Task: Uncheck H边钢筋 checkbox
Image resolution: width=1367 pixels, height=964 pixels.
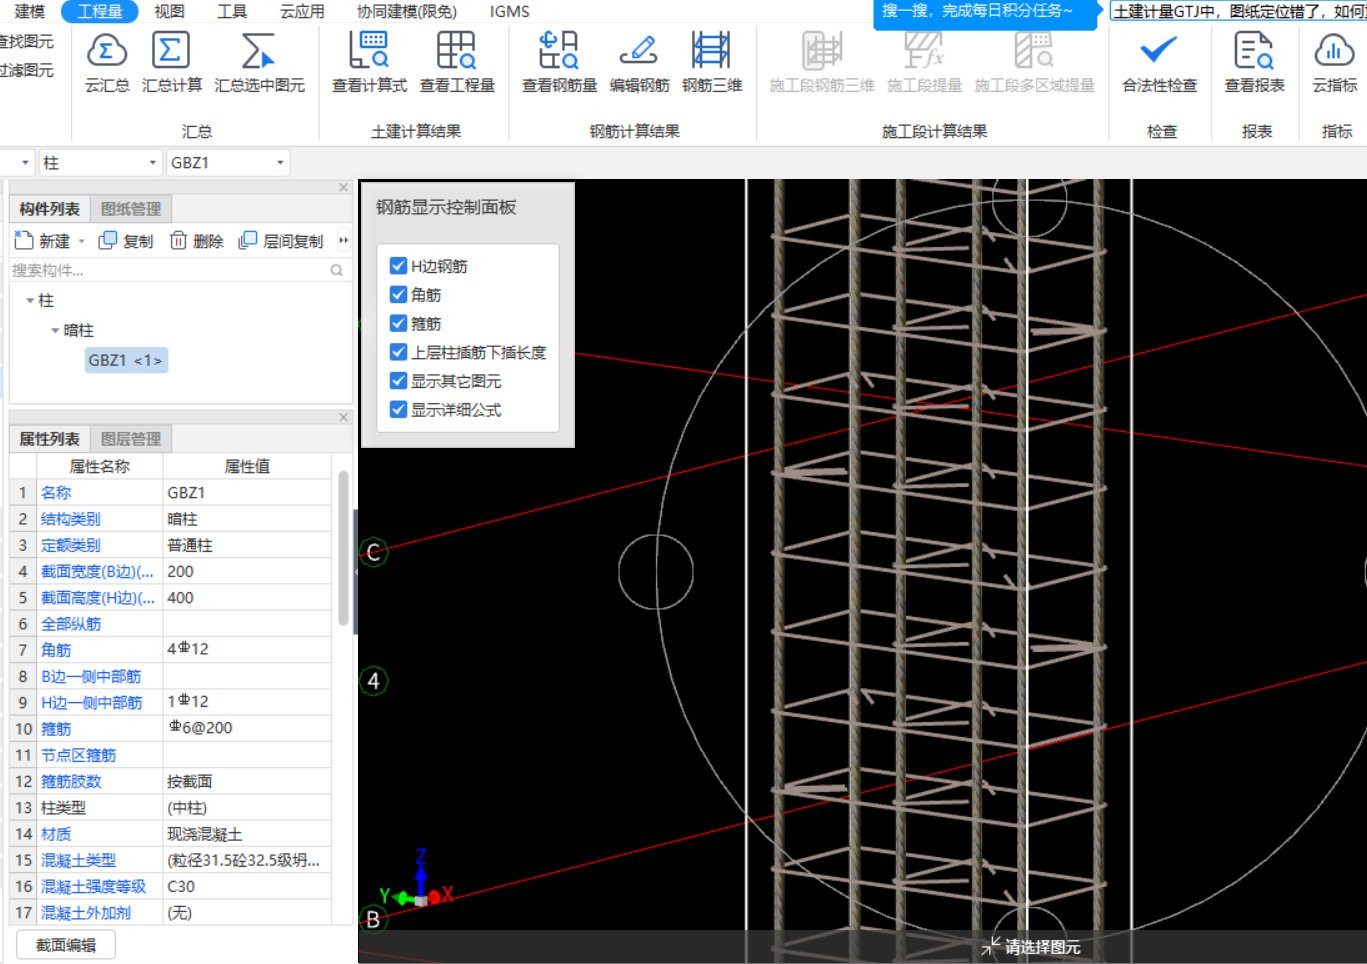Action: tap(398, 266)
